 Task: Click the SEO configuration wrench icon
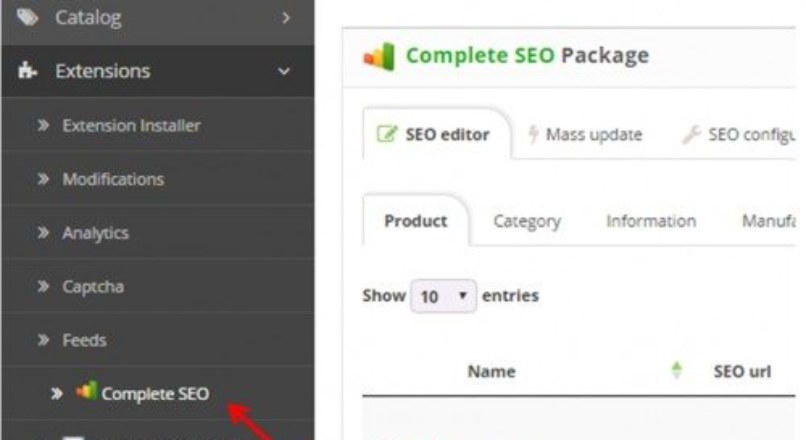tap(691, 135)
